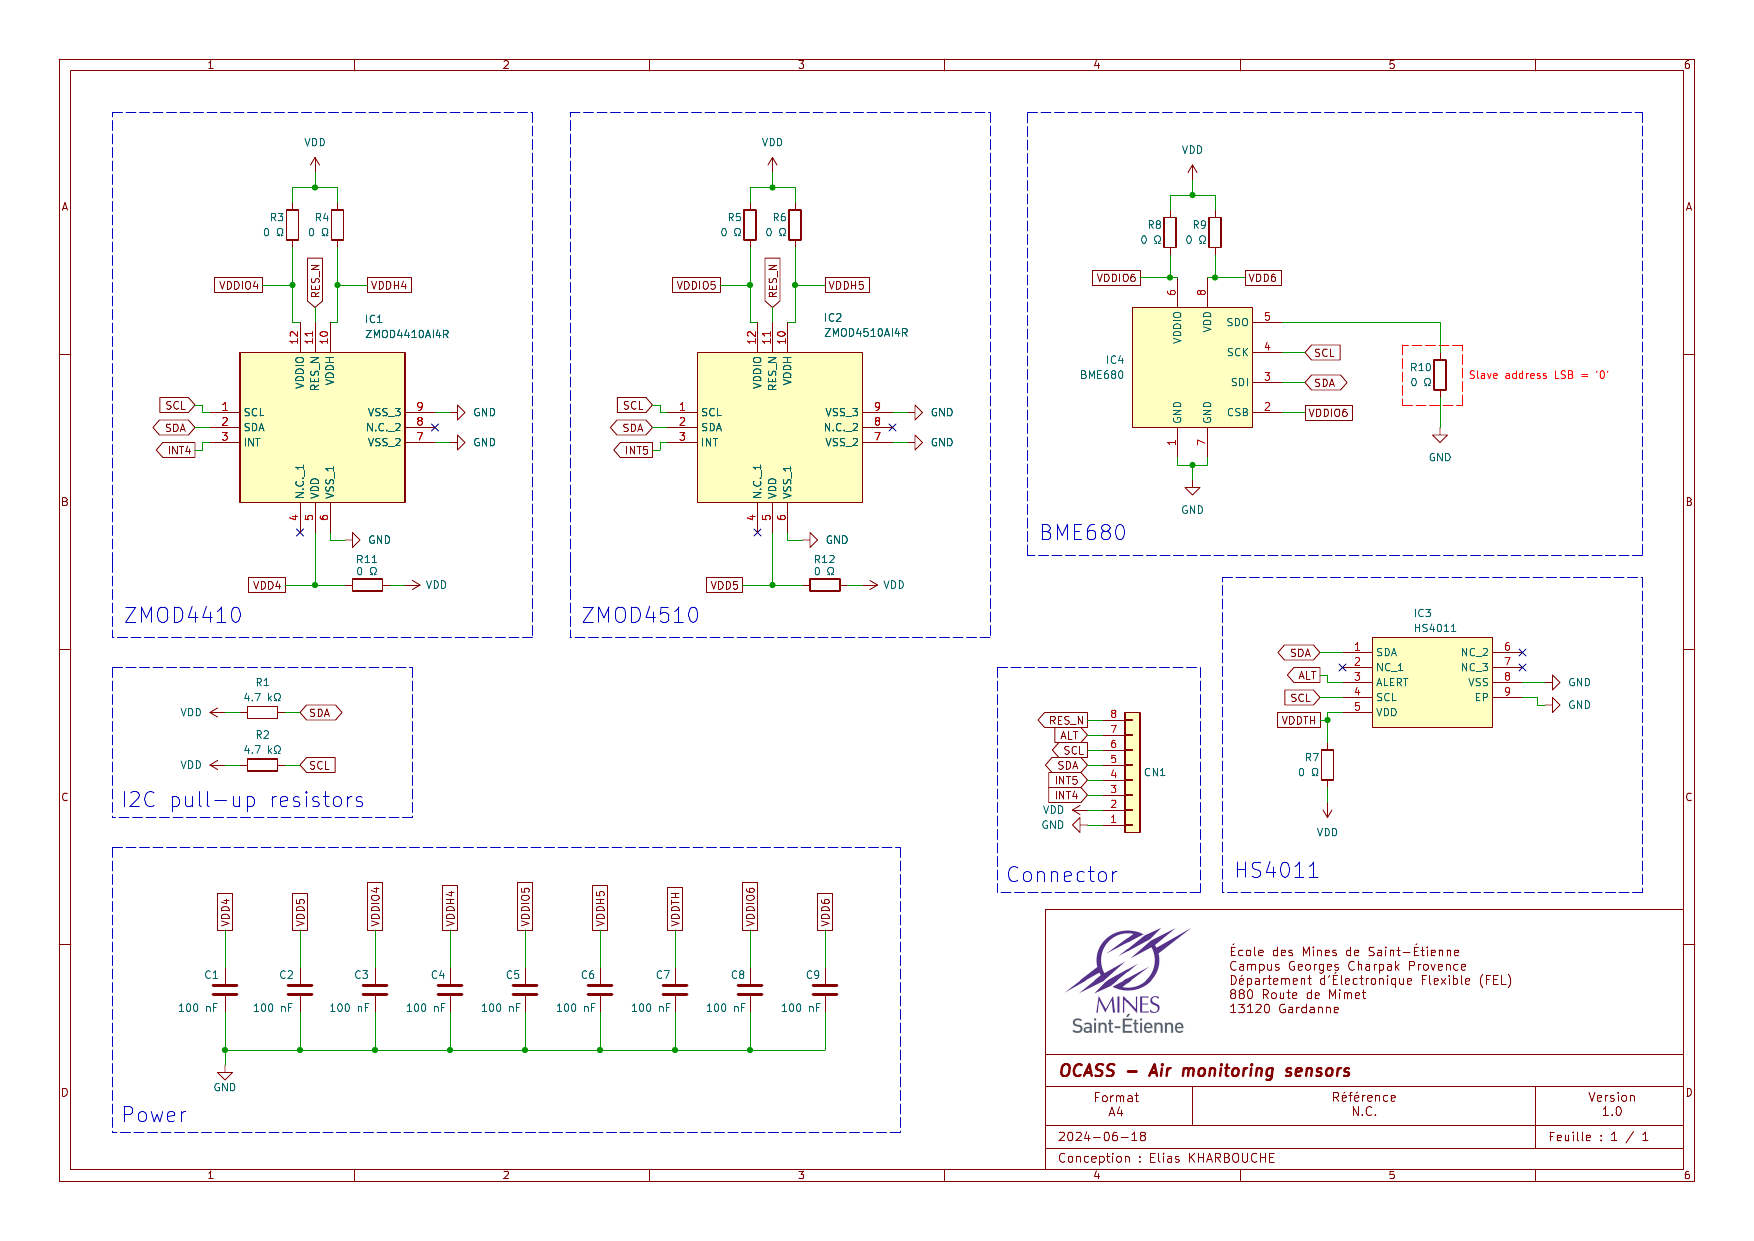The height and width of the screenshot is (1241, 1754).
Task: Select the IC1 ZMOD4410AI4R chip symbol
Action: [x=322, y=427]
